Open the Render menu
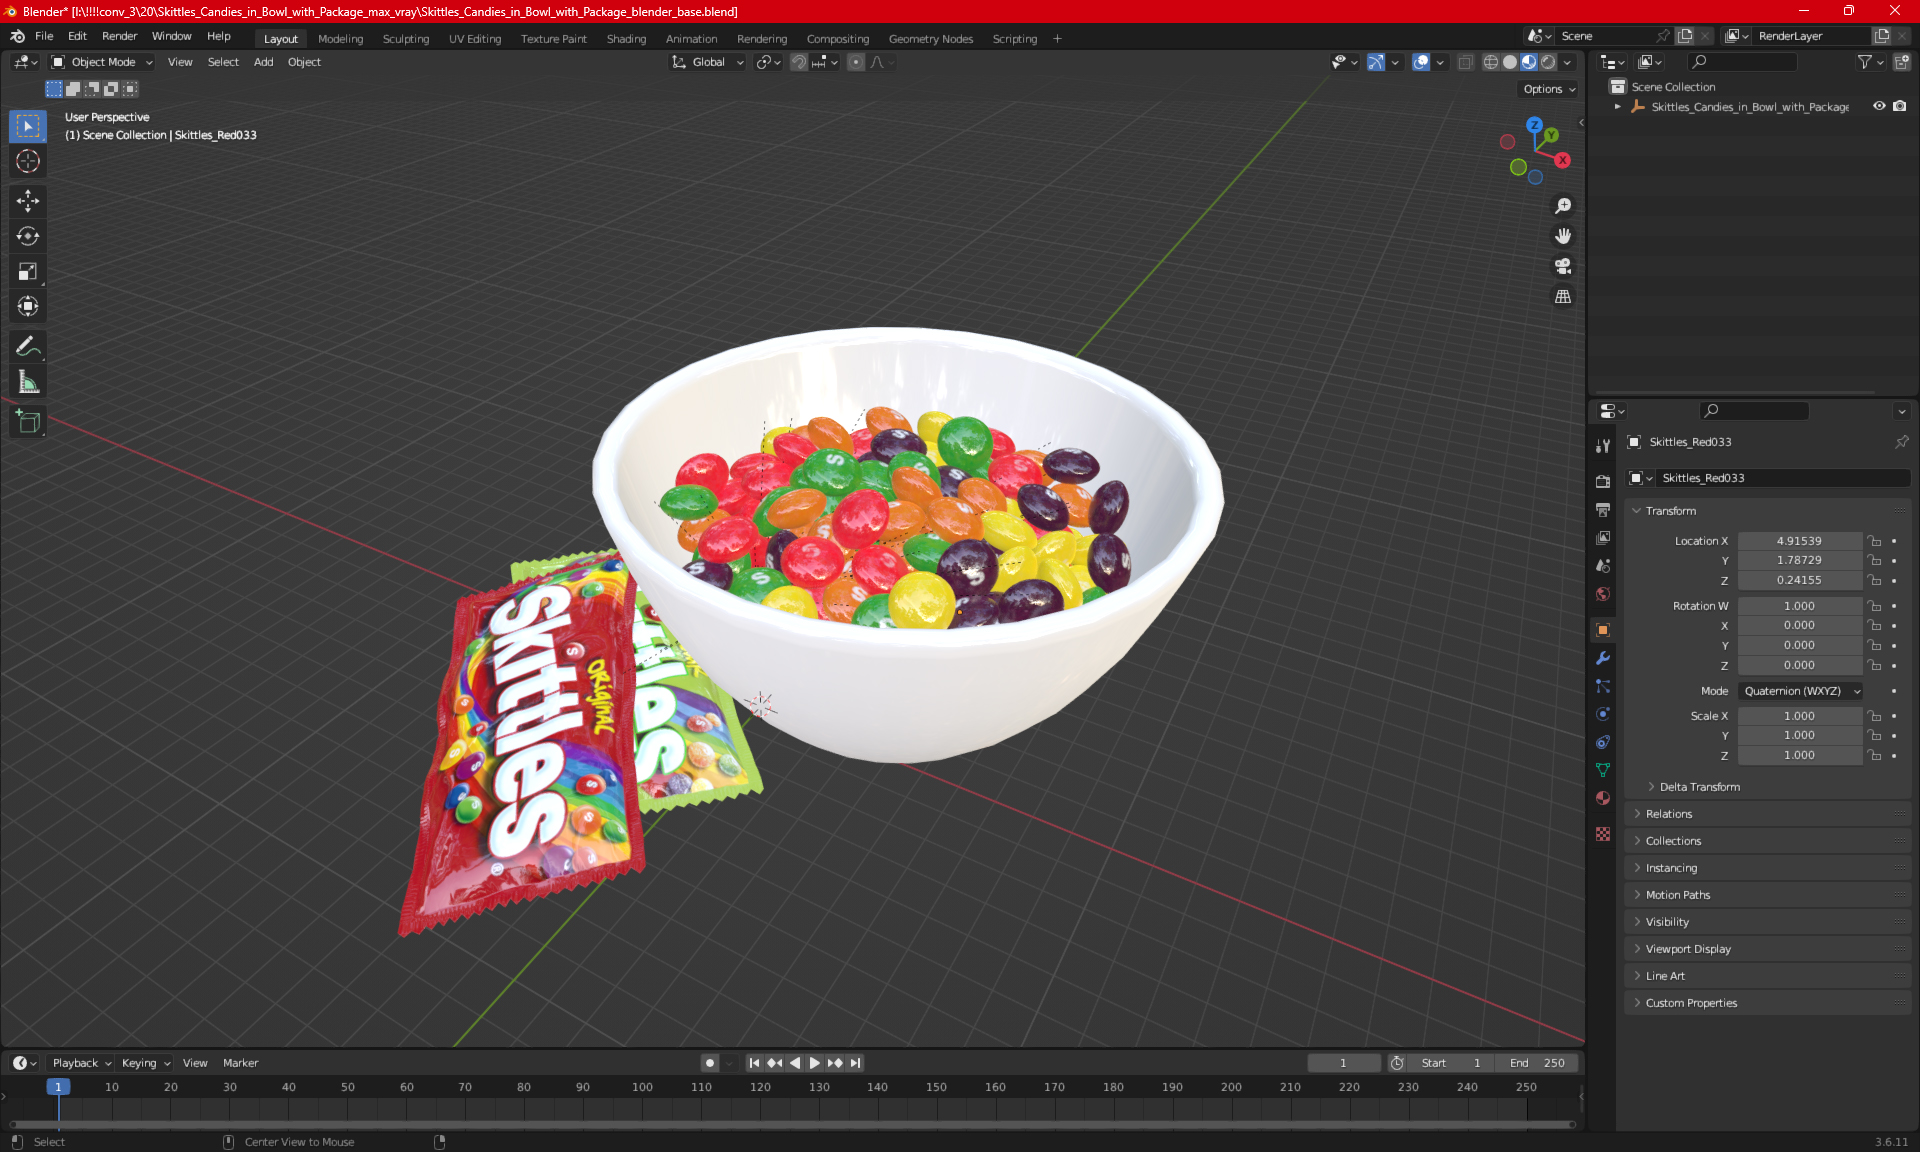 click(x=119, y=36)
